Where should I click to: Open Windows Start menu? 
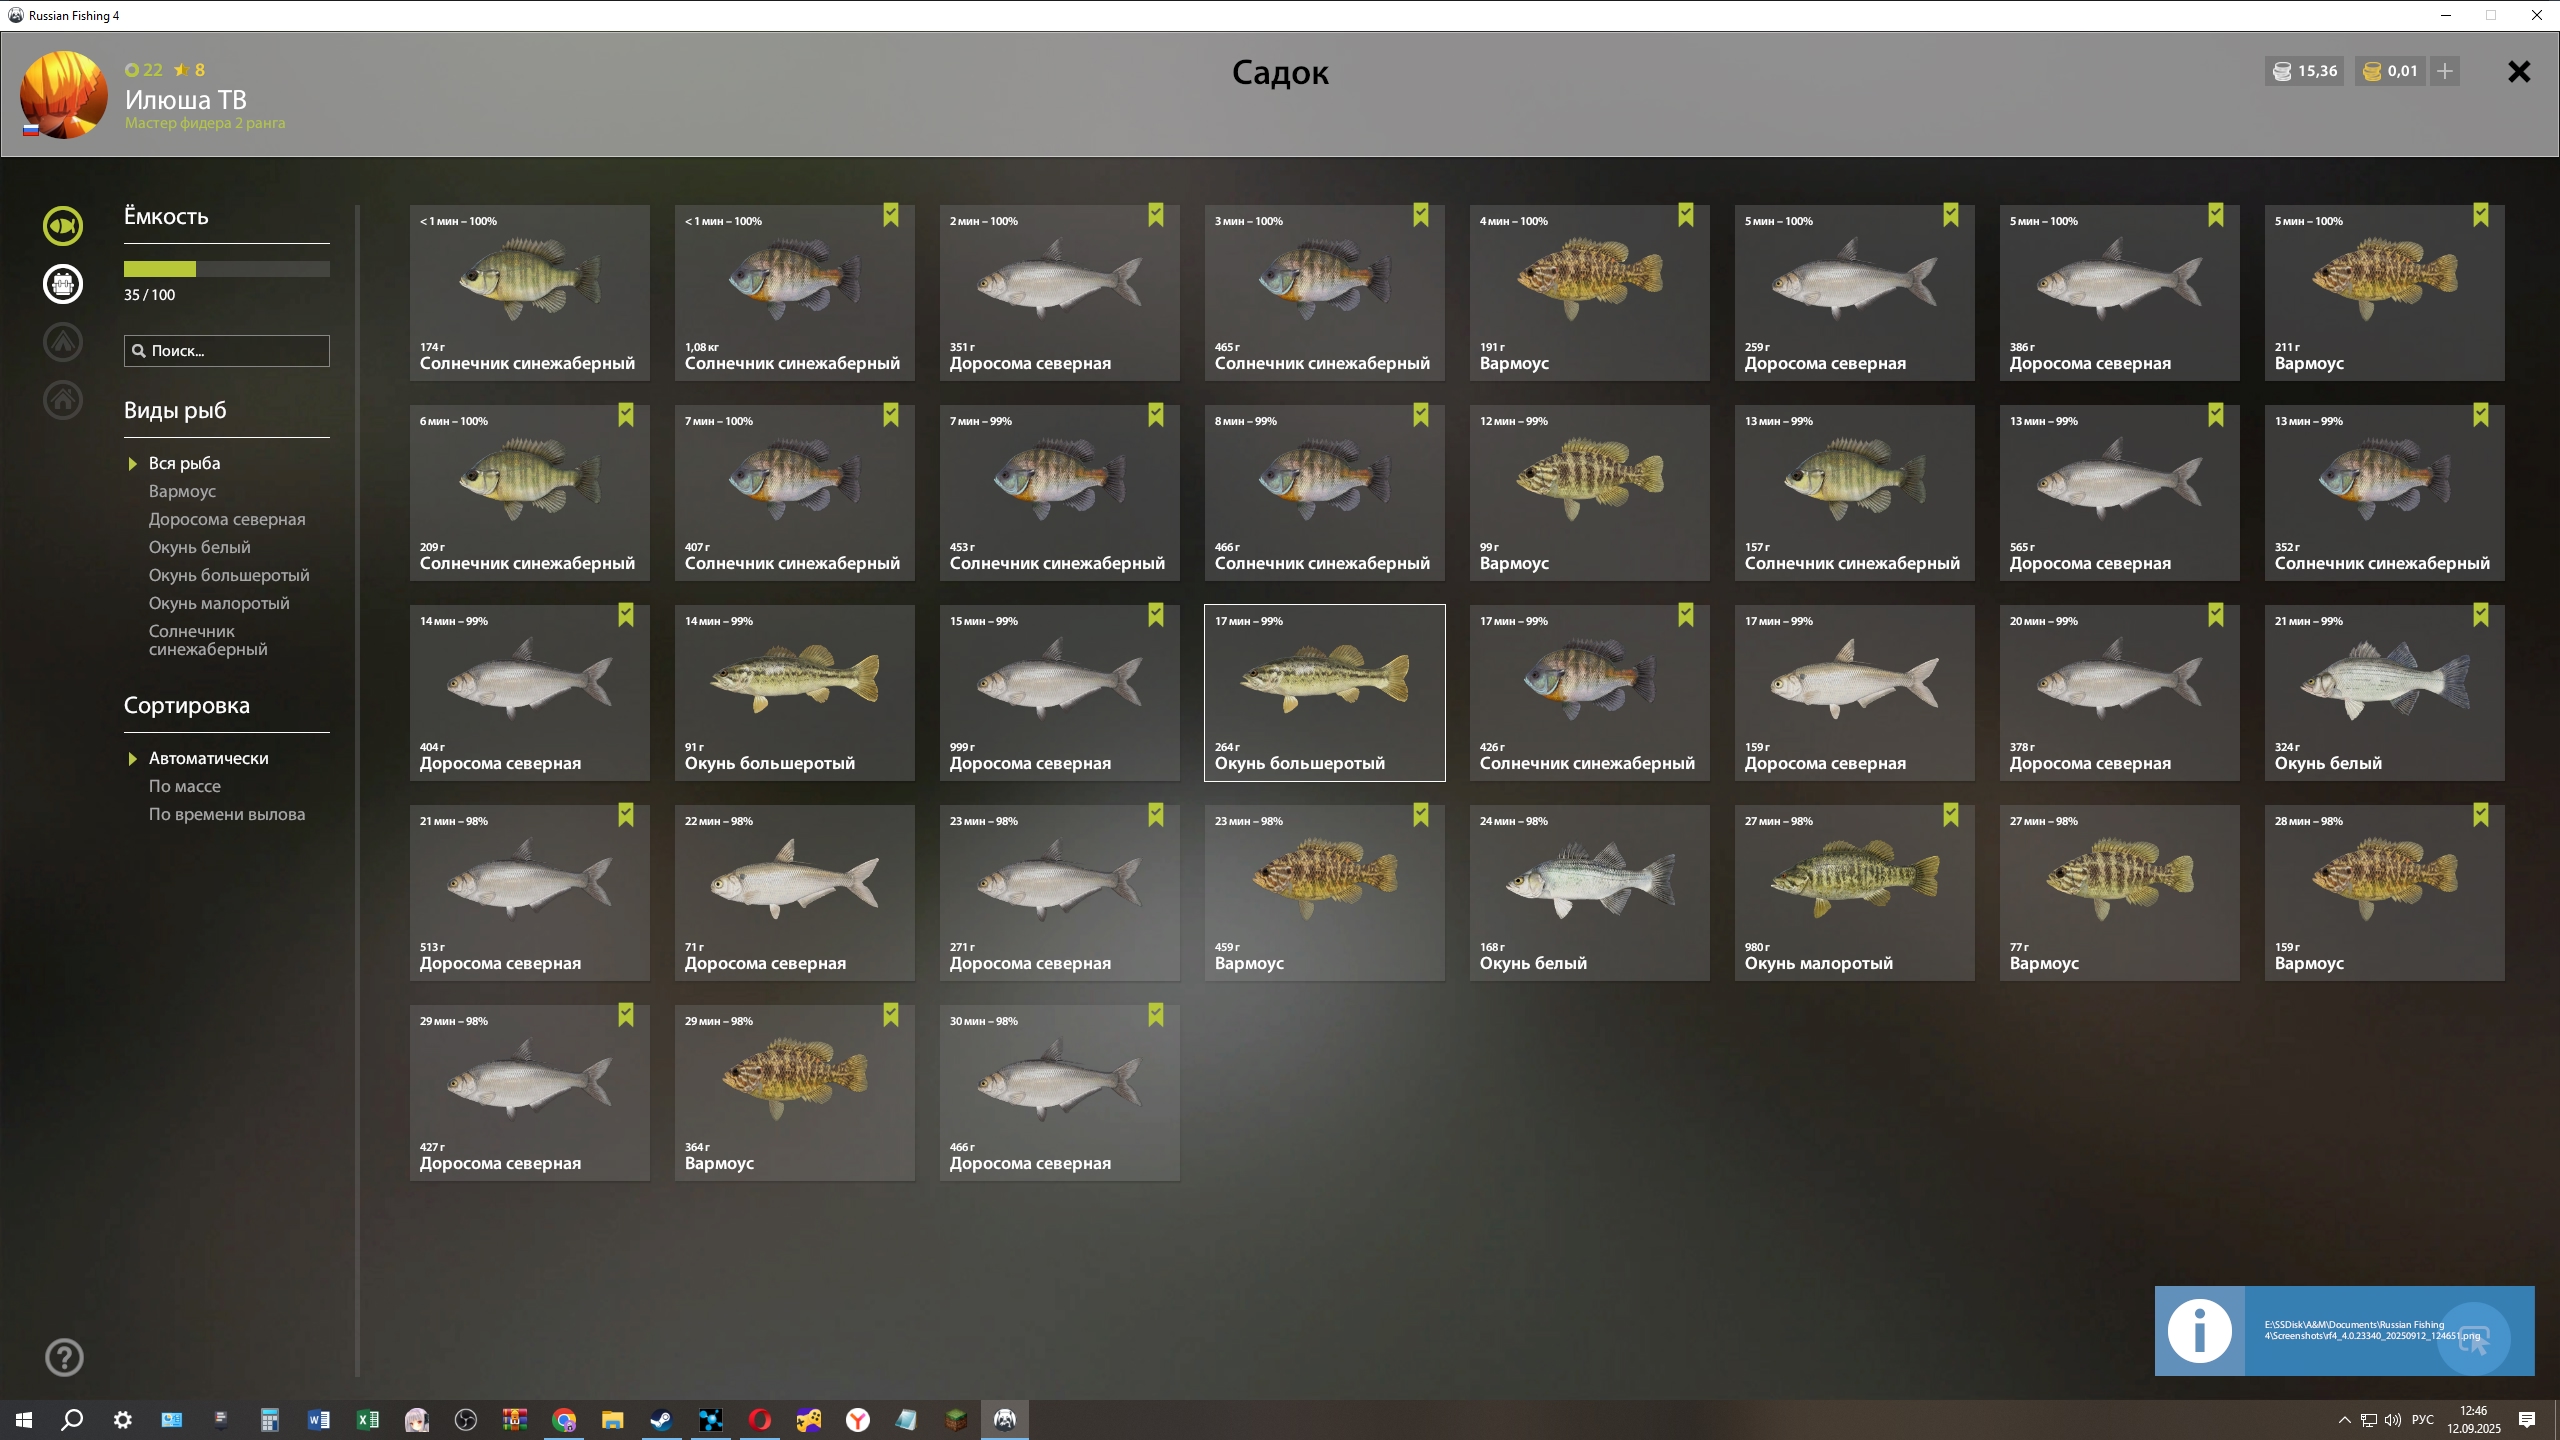pyautogui.click(x=24, y=1420)
